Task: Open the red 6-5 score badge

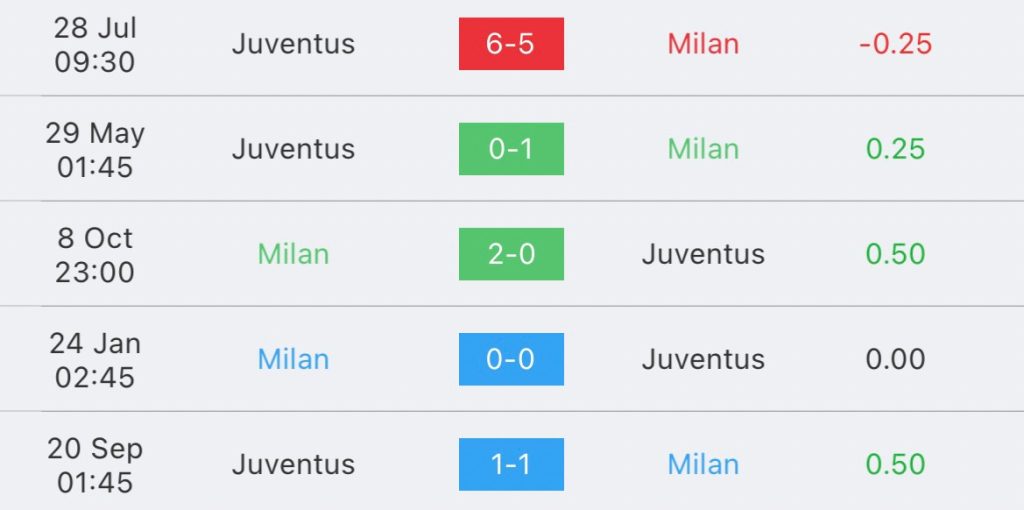Action: (511, 44)
